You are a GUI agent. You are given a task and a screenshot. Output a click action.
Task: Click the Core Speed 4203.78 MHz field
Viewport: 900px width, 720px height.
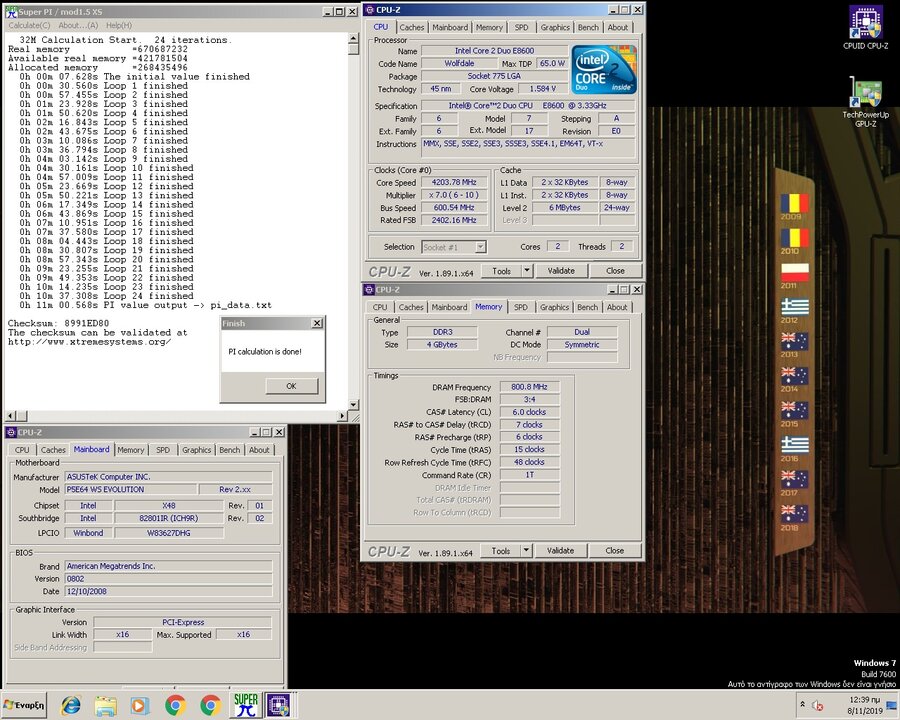click(453, 183)
